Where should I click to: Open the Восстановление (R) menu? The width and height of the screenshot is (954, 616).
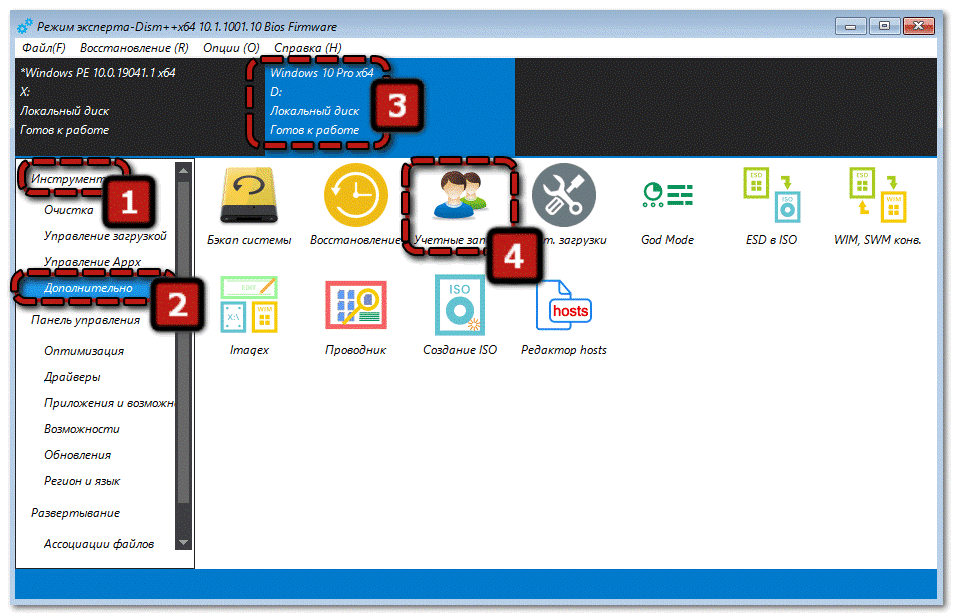pos(134,47)
